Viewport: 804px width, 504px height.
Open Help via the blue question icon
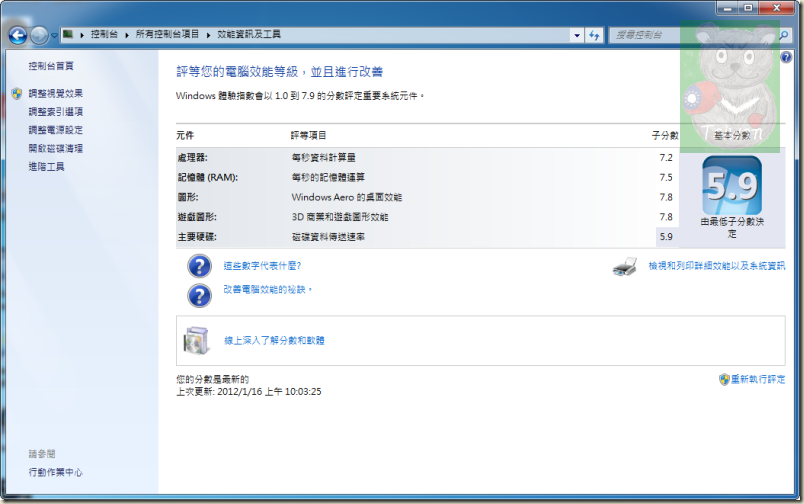coord(786,57)
